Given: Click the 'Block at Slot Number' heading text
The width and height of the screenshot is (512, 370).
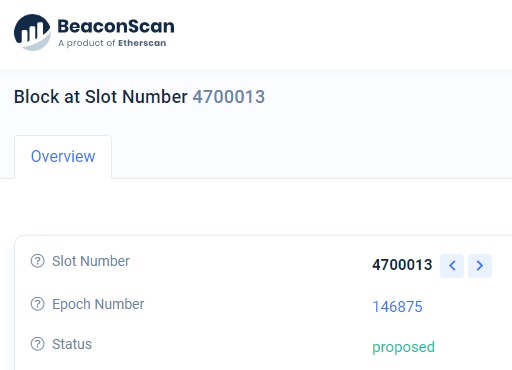Looking at the screenshot, I should coord(101,97).
